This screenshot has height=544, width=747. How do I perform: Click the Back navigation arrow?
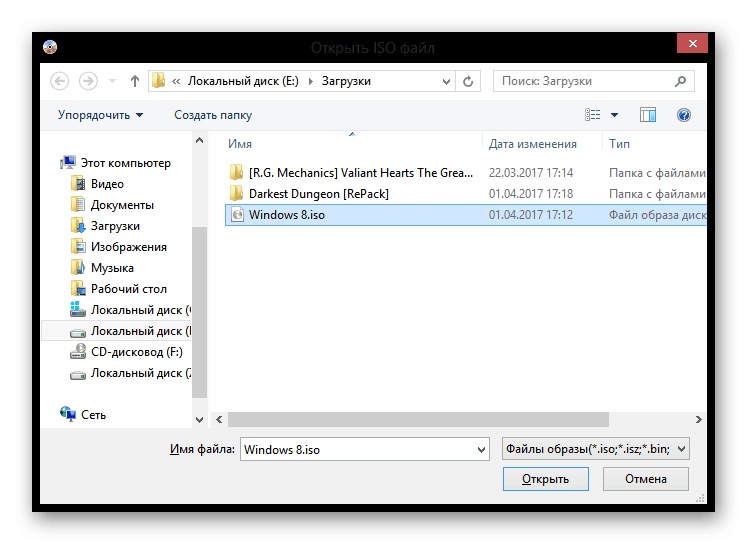pos(59,81)
